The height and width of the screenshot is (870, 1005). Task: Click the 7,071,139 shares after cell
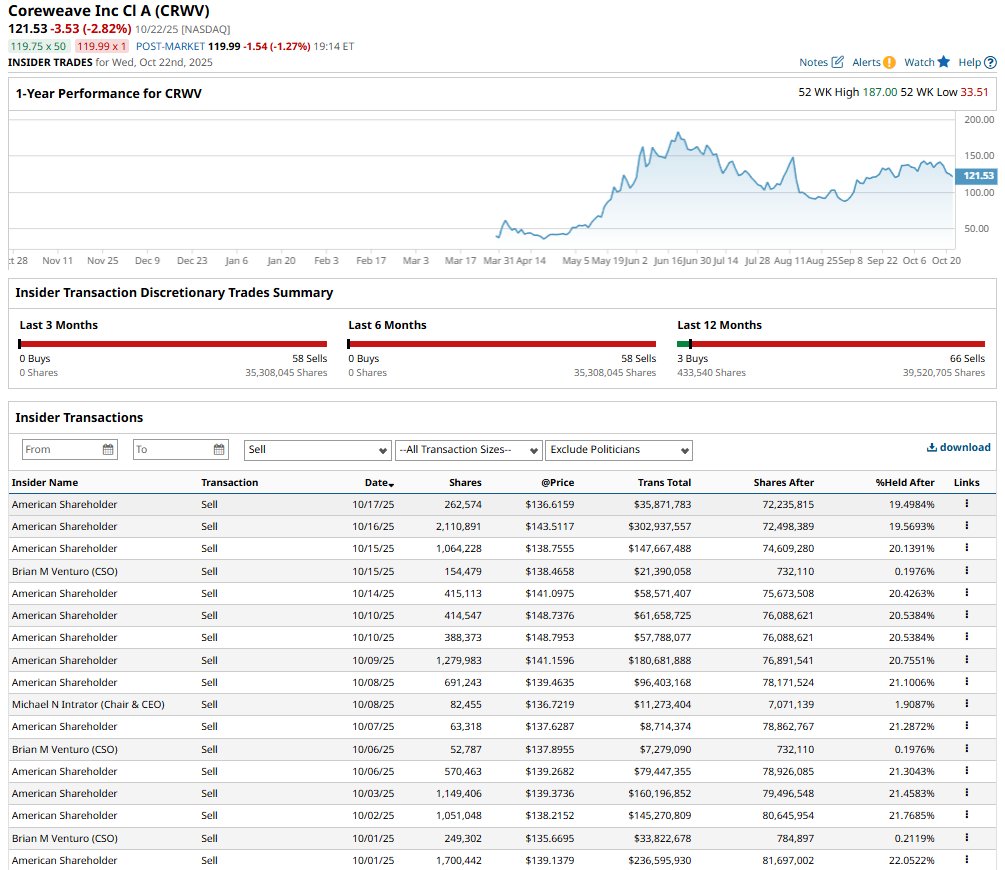tap(791, 705)
